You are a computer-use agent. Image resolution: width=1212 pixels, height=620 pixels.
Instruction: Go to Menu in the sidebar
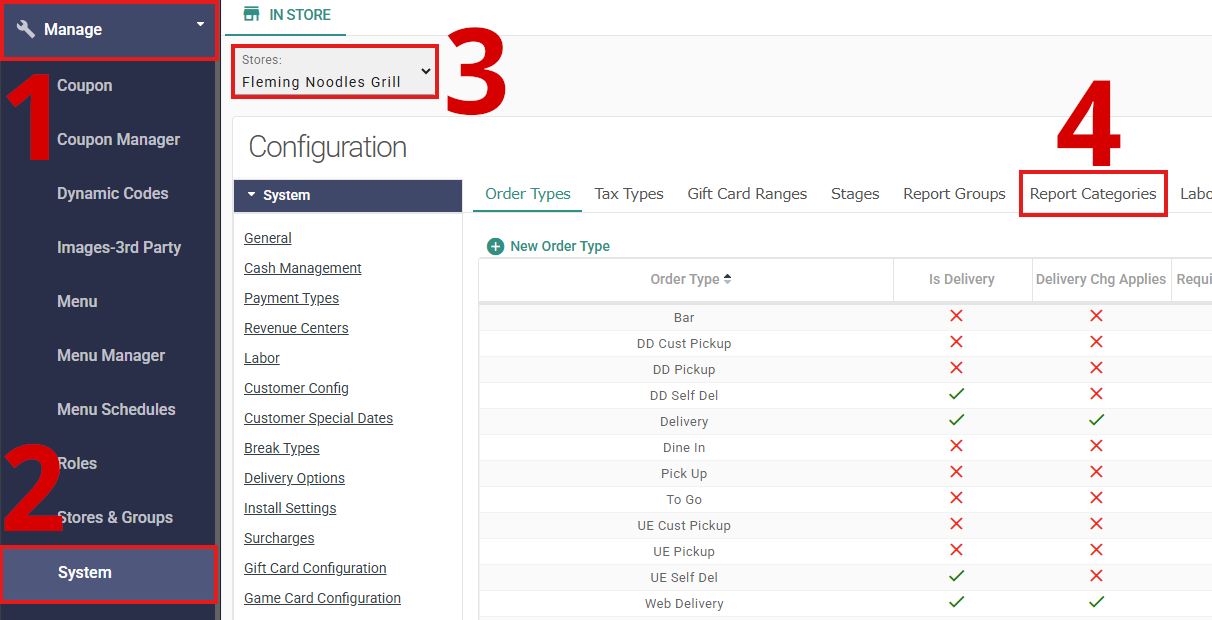click(77, 302)
